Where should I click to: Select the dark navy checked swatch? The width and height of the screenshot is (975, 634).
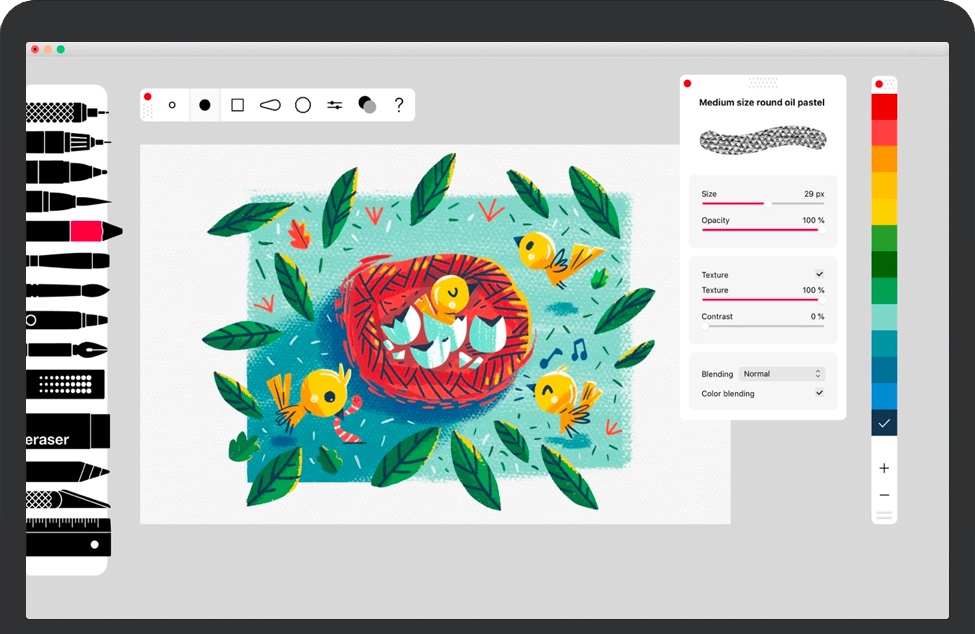coord(884,423)
